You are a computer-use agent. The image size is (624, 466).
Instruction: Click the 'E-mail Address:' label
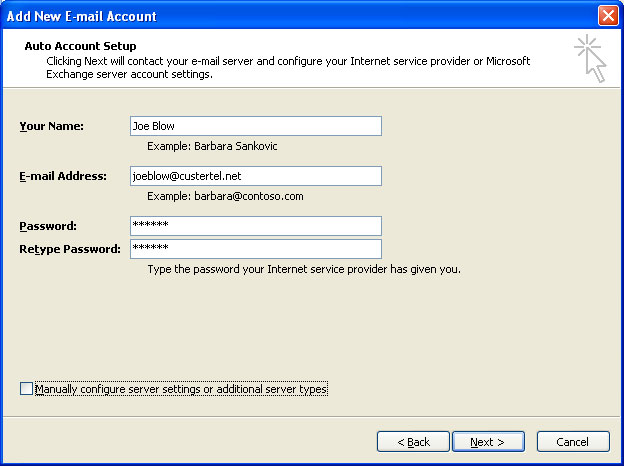pyautogui.click(x=63, y=176)
